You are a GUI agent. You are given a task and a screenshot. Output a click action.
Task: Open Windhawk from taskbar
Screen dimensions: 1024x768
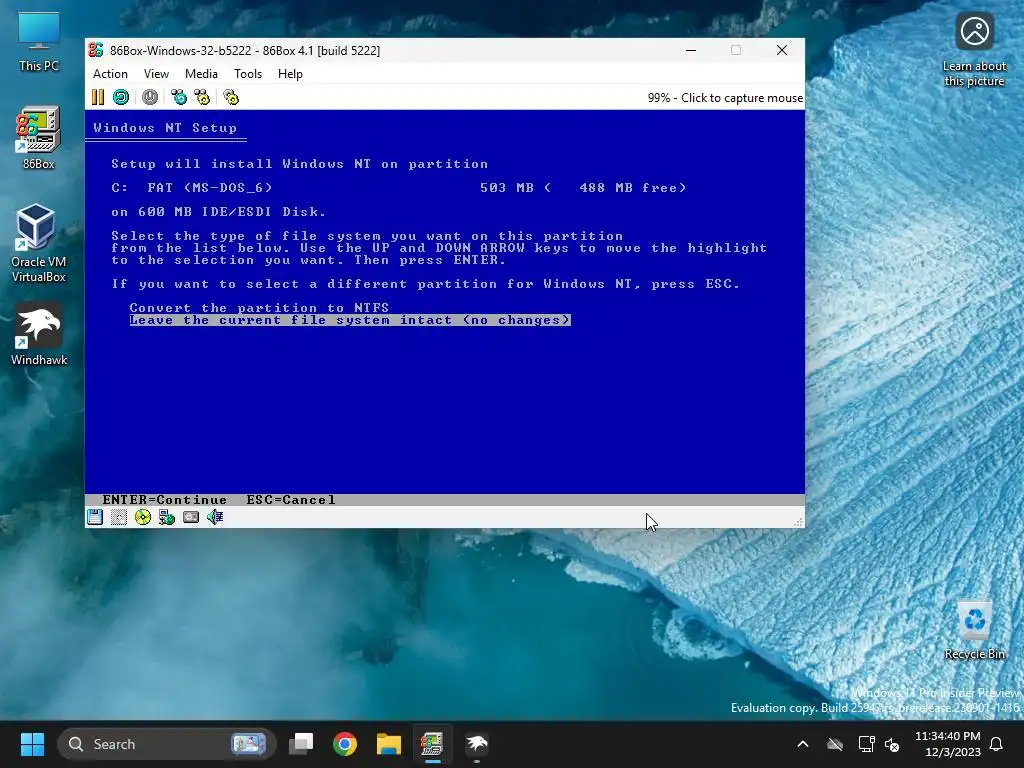tap(477, 744)
